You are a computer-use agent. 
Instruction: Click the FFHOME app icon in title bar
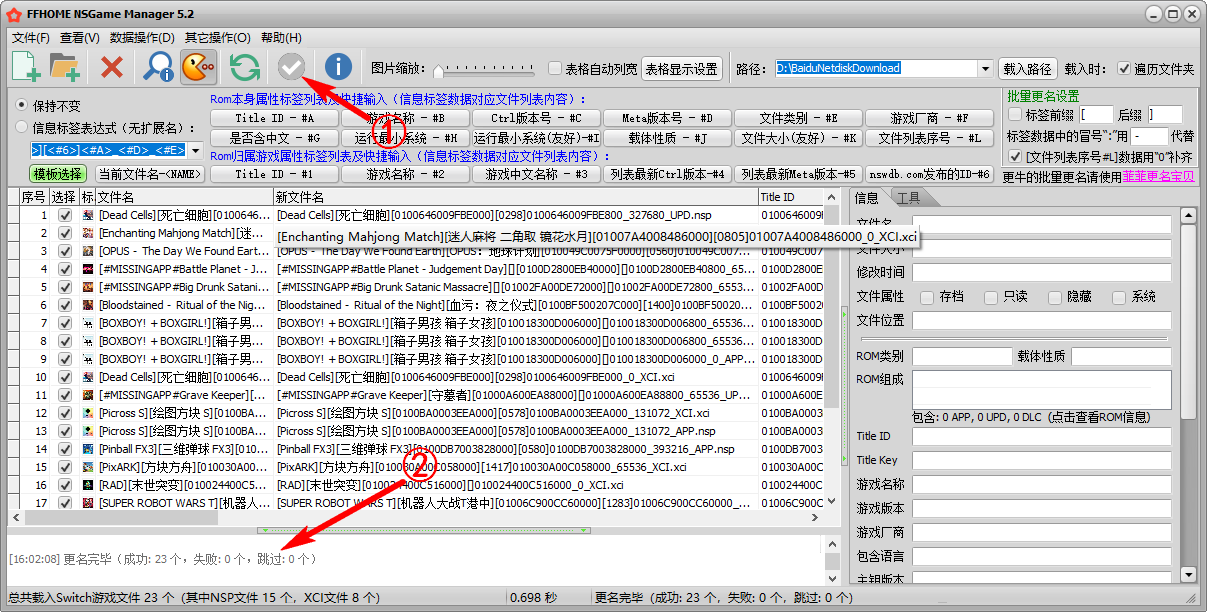pos(13,15)
